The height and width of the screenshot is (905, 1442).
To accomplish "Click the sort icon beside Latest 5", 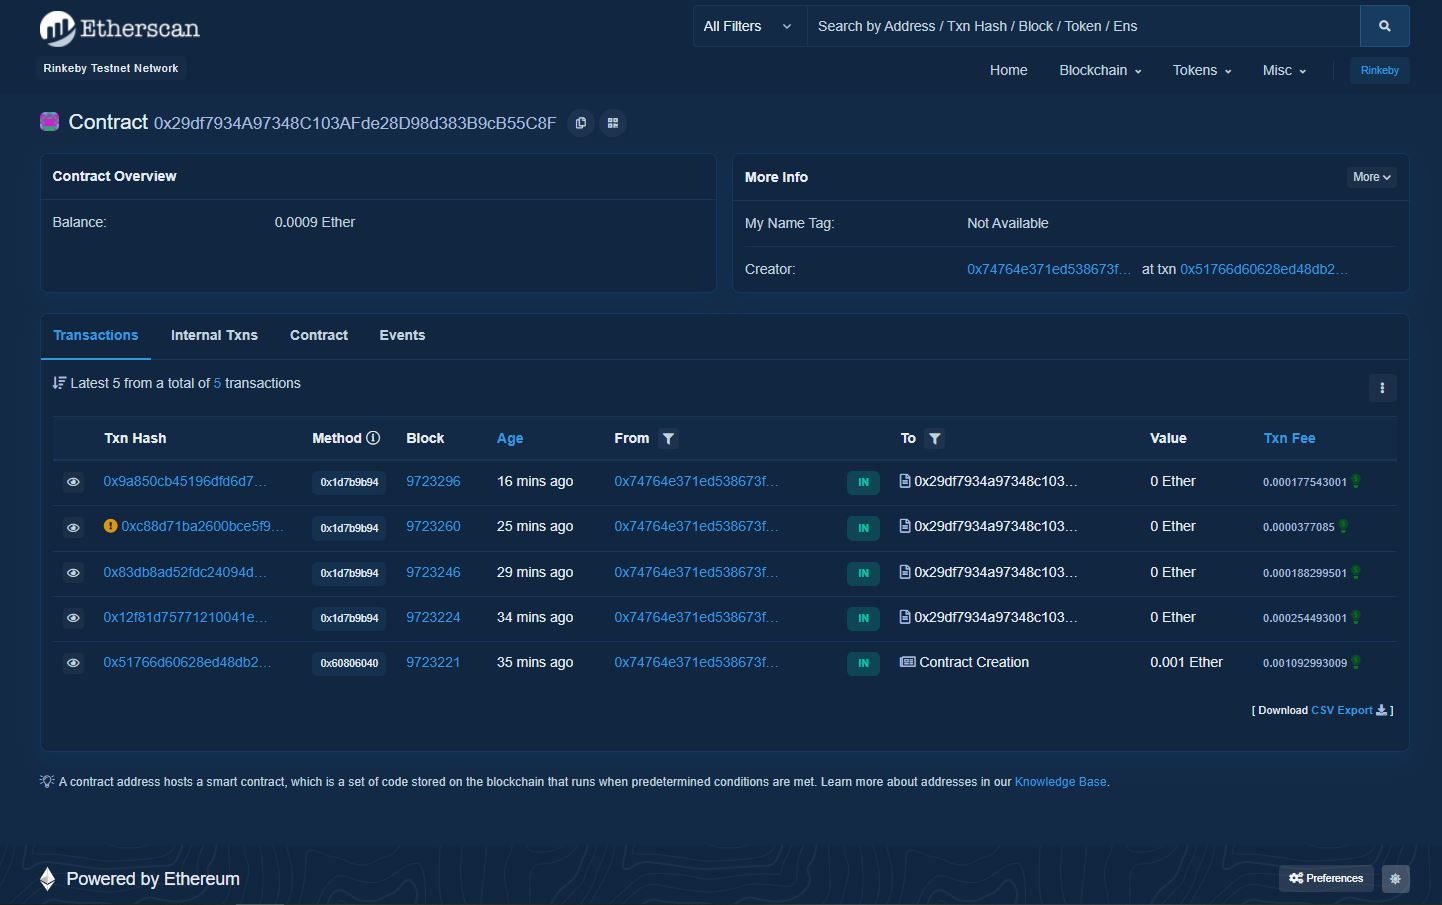I will point(59,383).
